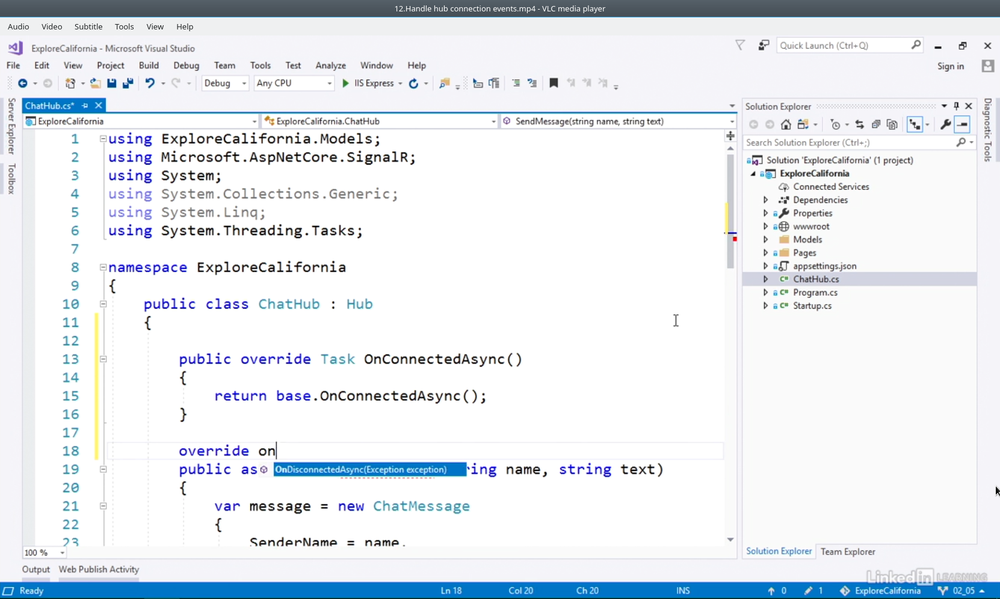Click the notifications filter funnel icon

[x=740, y=45]
